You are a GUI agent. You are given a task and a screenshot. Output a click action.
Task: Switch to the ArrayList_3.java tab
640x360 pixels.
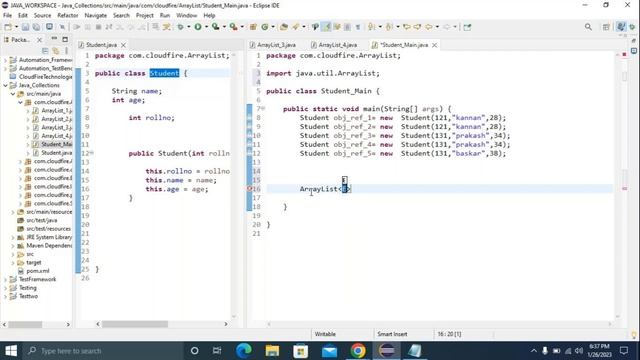pos(273,45)
